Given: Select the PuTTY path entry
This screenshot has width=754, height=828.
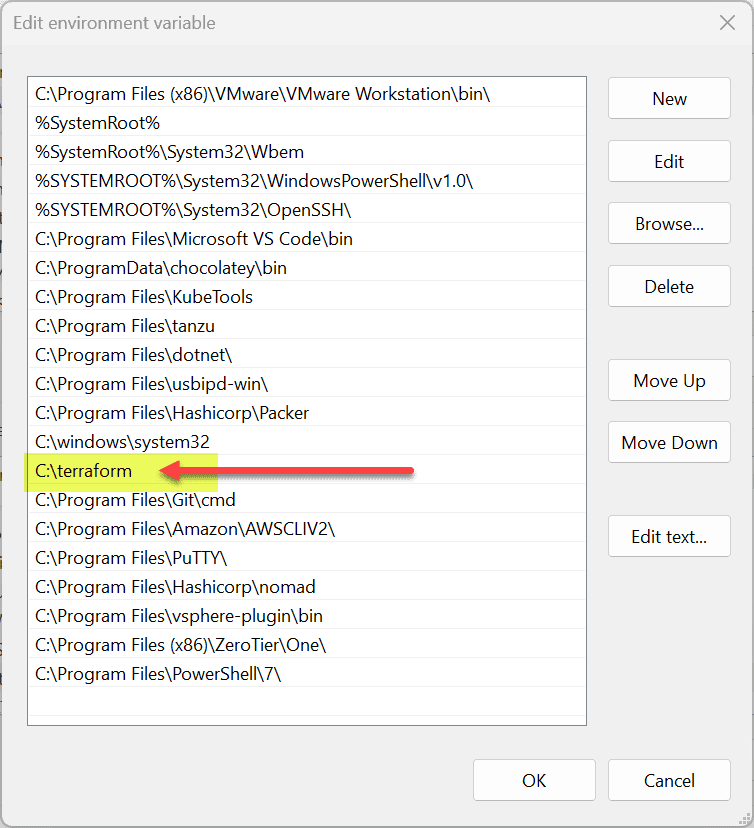Looking at the screenshot, I should coord(131,558).
